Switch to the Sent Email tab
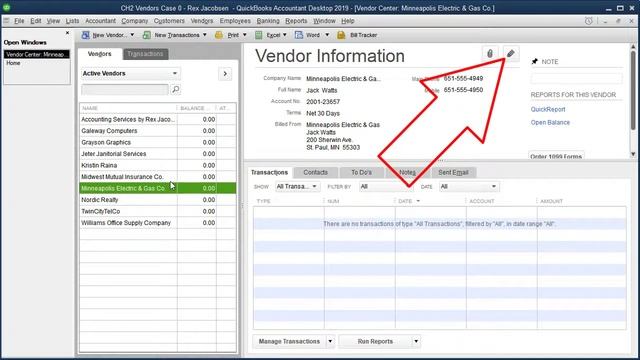 453,172
